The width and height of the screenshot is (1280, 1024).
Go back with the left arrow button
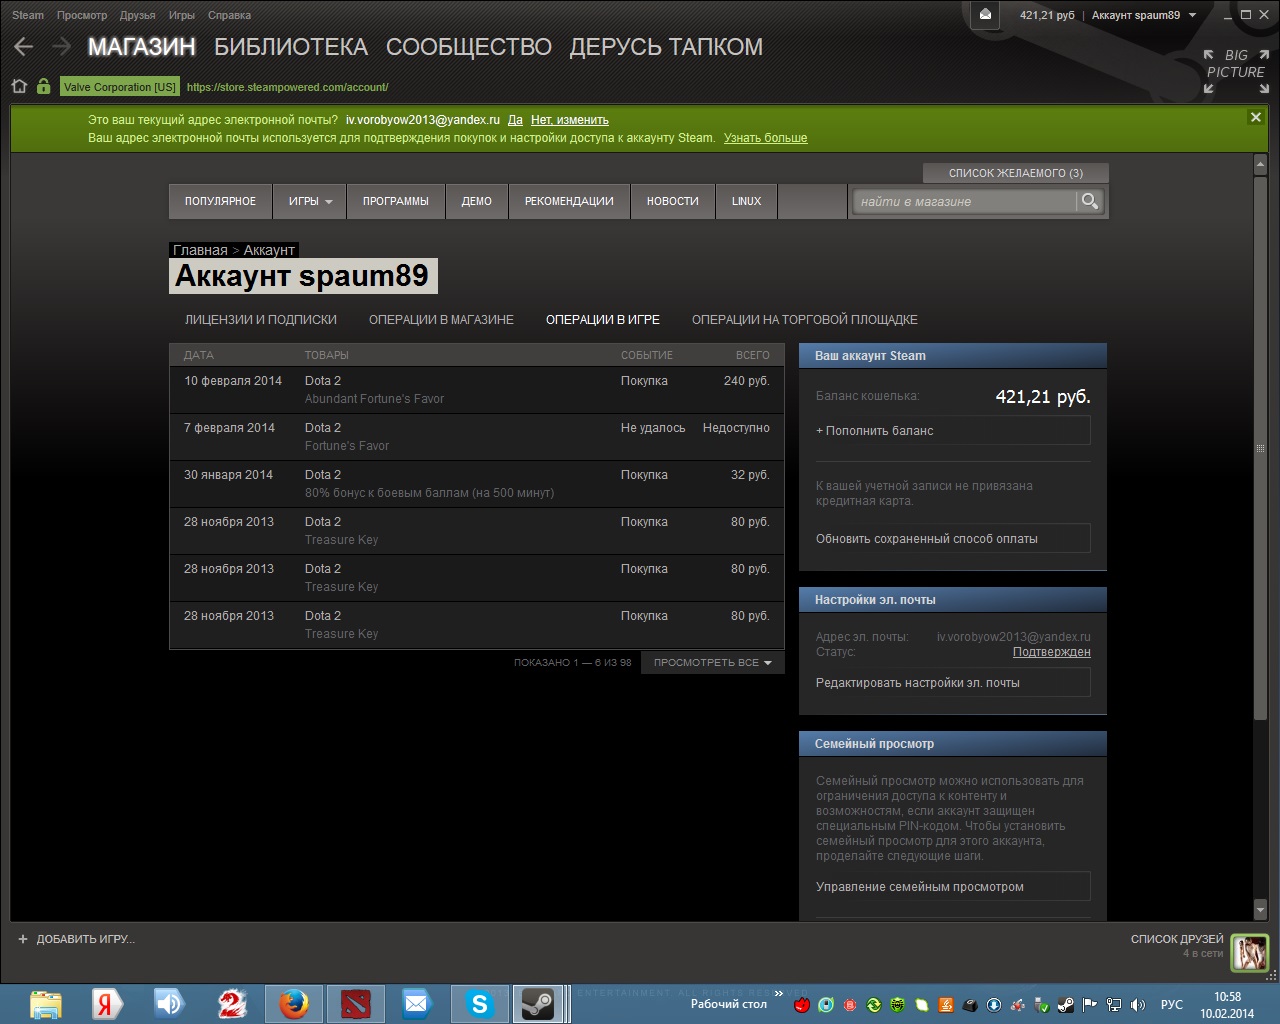(x=24, y=46)
